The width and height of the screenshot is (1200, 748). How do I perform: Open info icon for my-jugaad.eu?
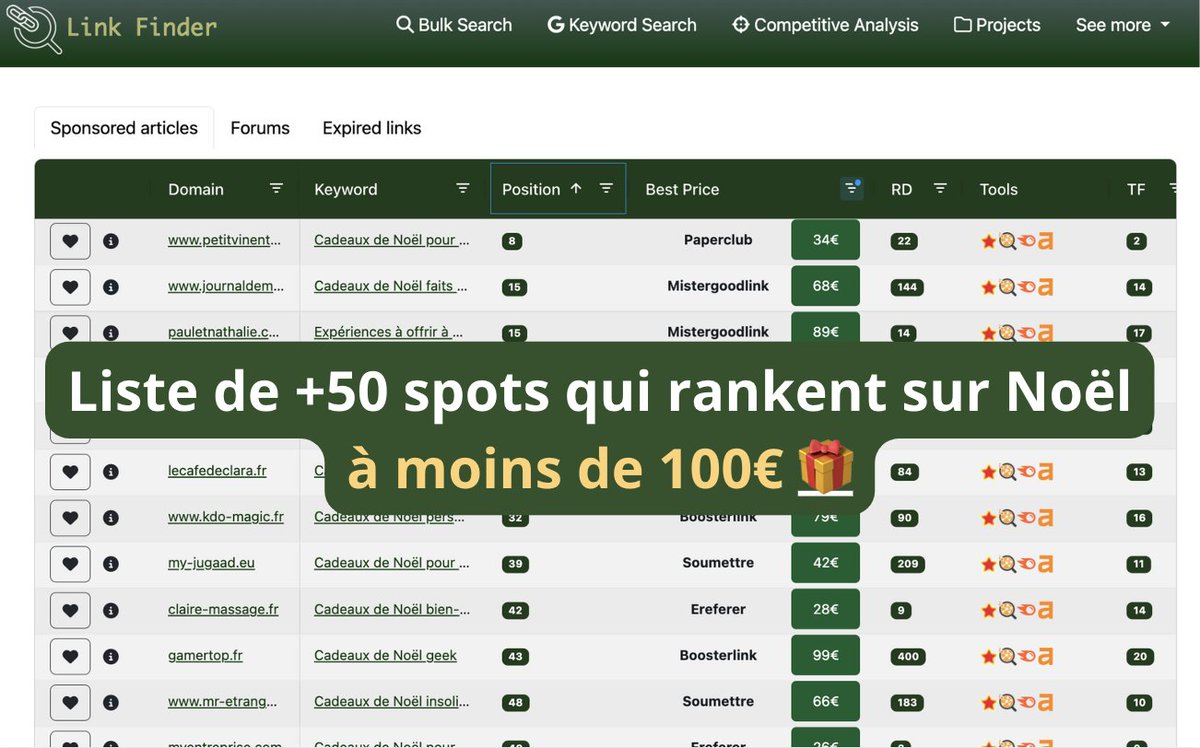(111, 564)
